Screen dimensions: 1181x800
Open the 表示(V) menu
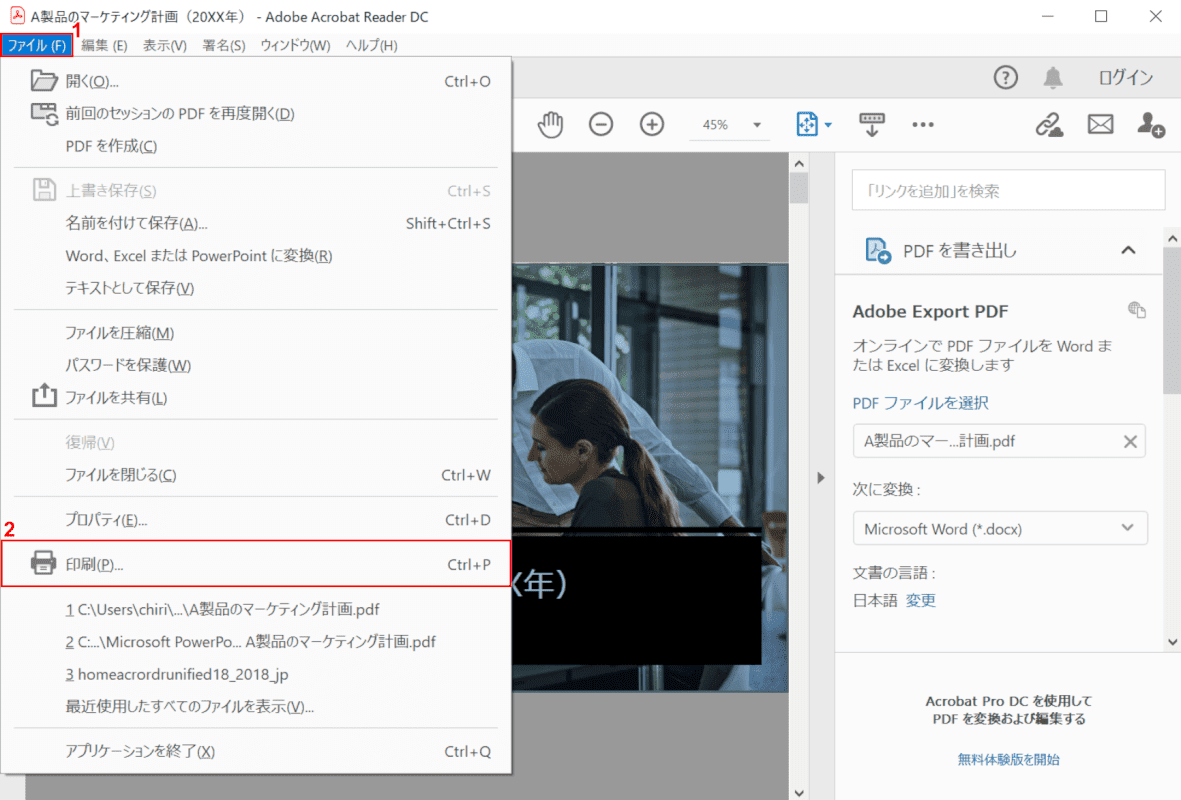(x=165, y=45)
